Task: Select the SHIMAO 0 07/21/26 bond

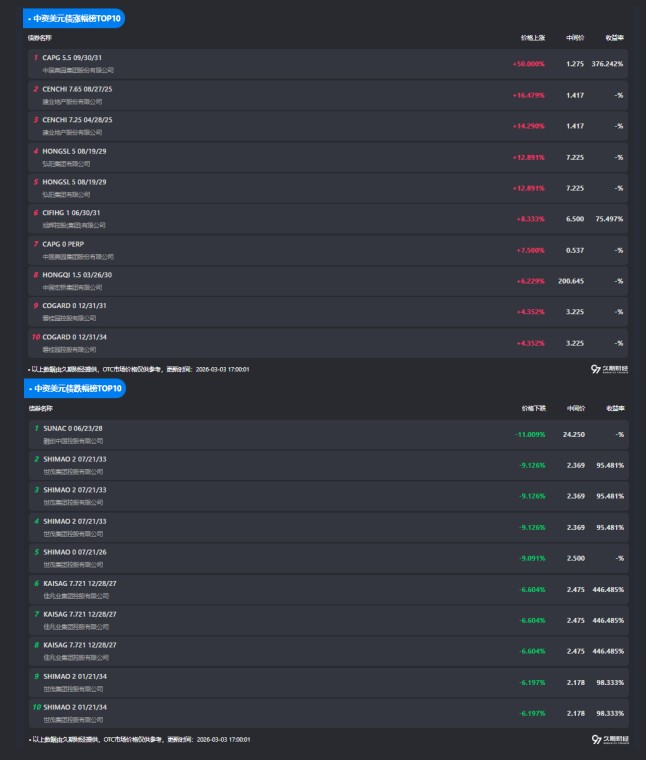Action: 74,552
